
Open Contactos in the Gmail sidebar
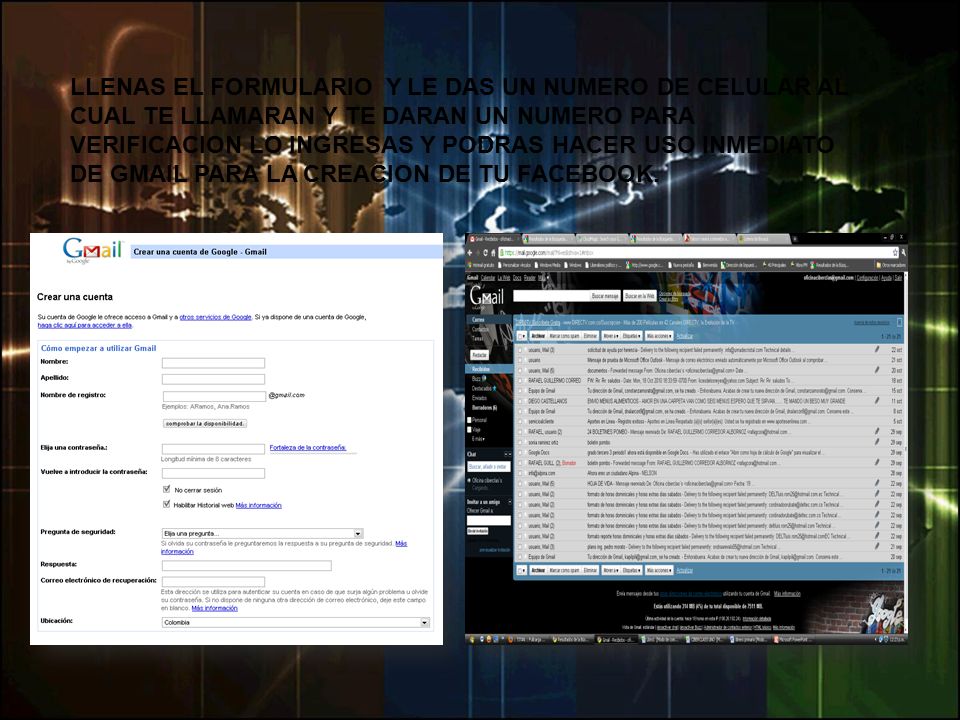[x=480, y=329]
